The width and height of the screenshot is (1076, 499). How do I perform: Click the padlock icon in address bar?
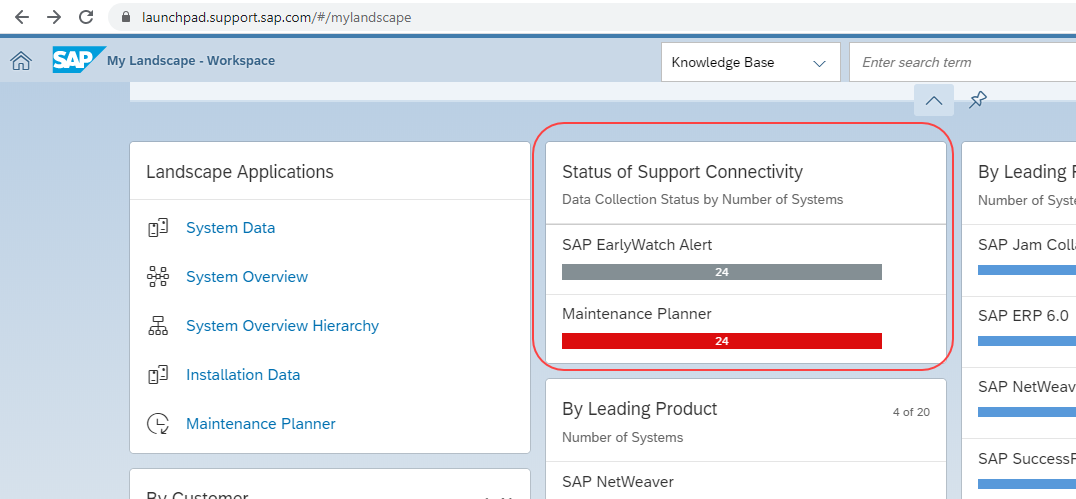[126, 17]
